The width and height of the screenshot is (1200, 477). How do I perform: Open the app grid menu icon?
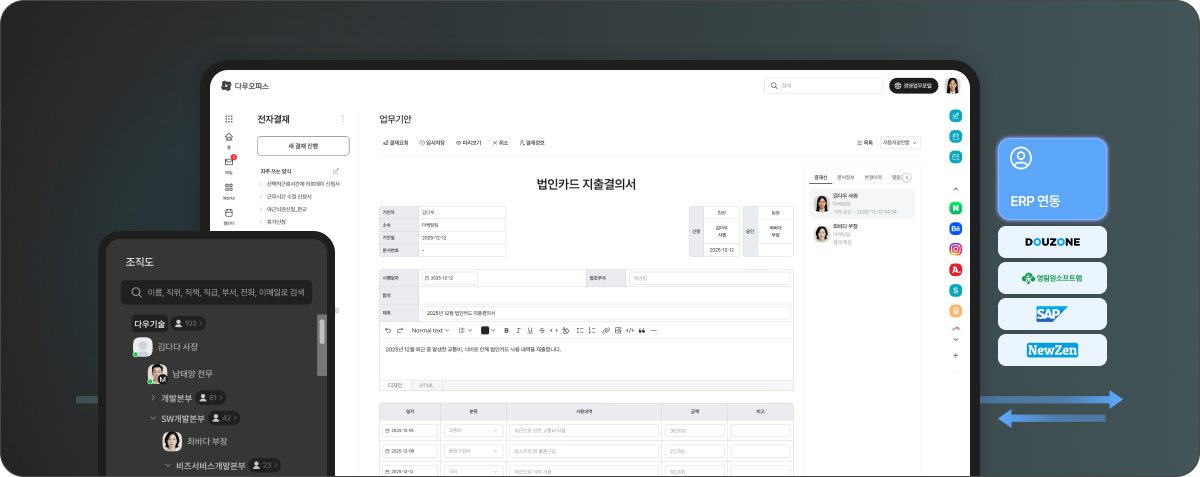[229, 118]
